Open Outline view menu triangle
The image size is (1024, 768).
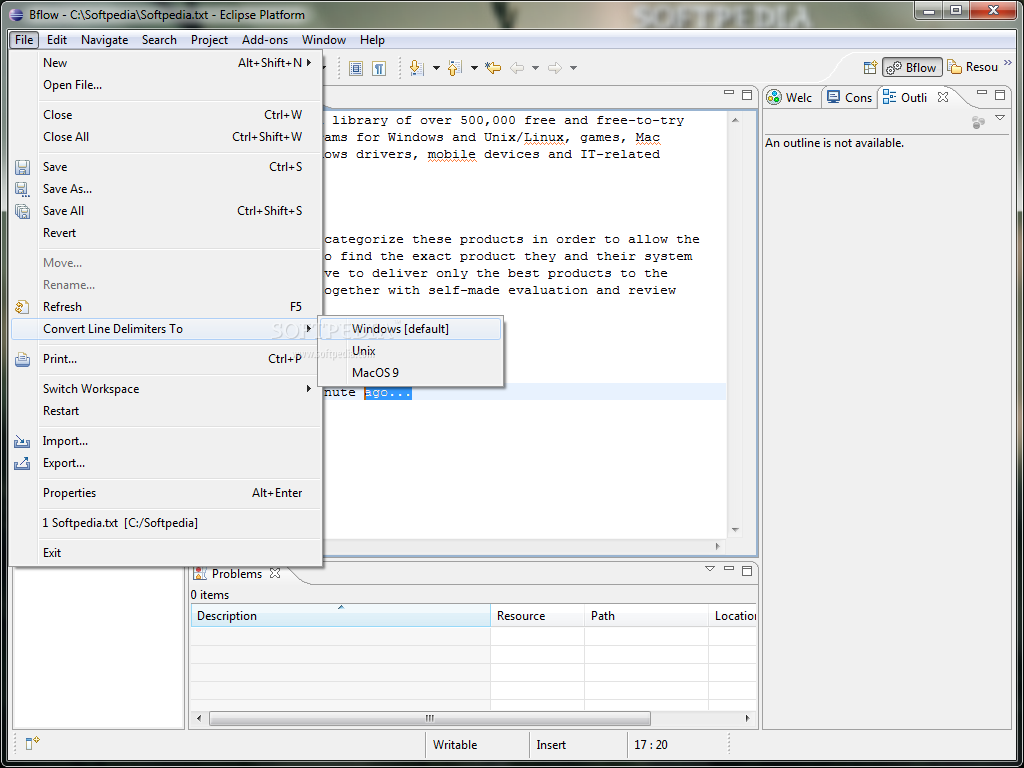(x=1000, y=118)
